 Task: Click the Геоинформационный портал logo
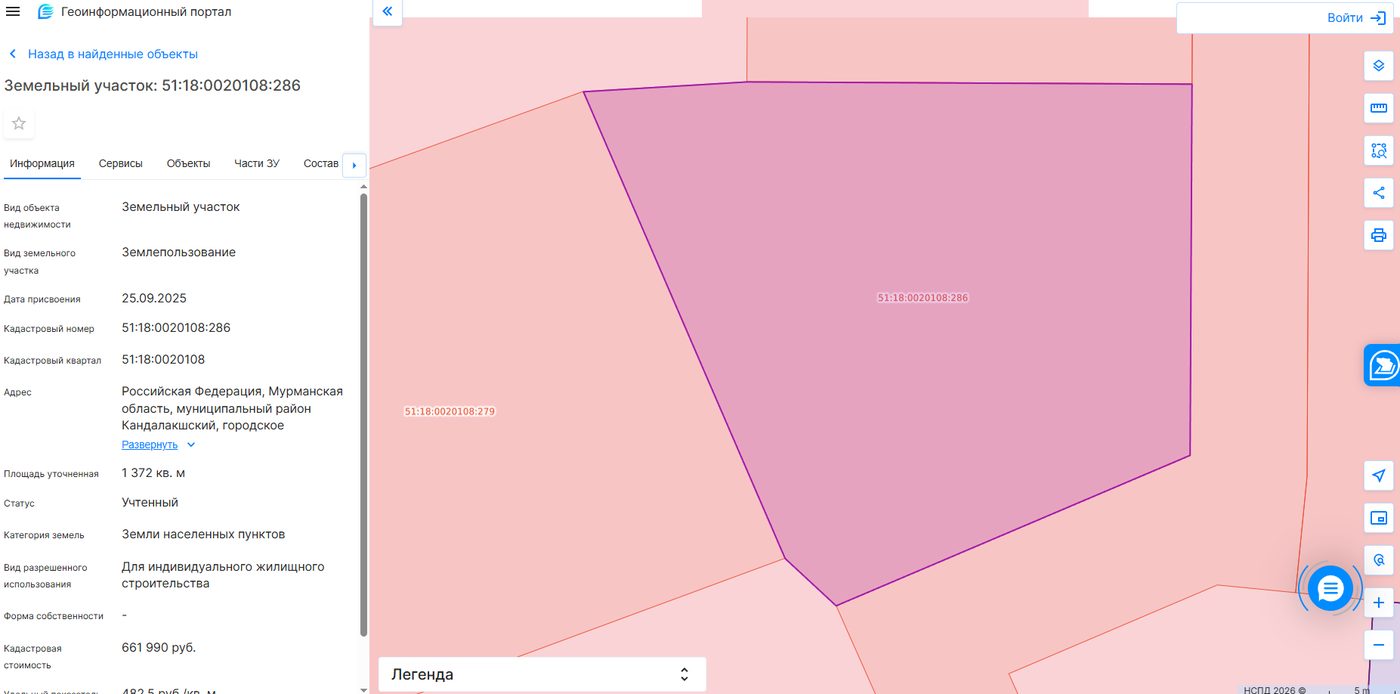point(134,12)
